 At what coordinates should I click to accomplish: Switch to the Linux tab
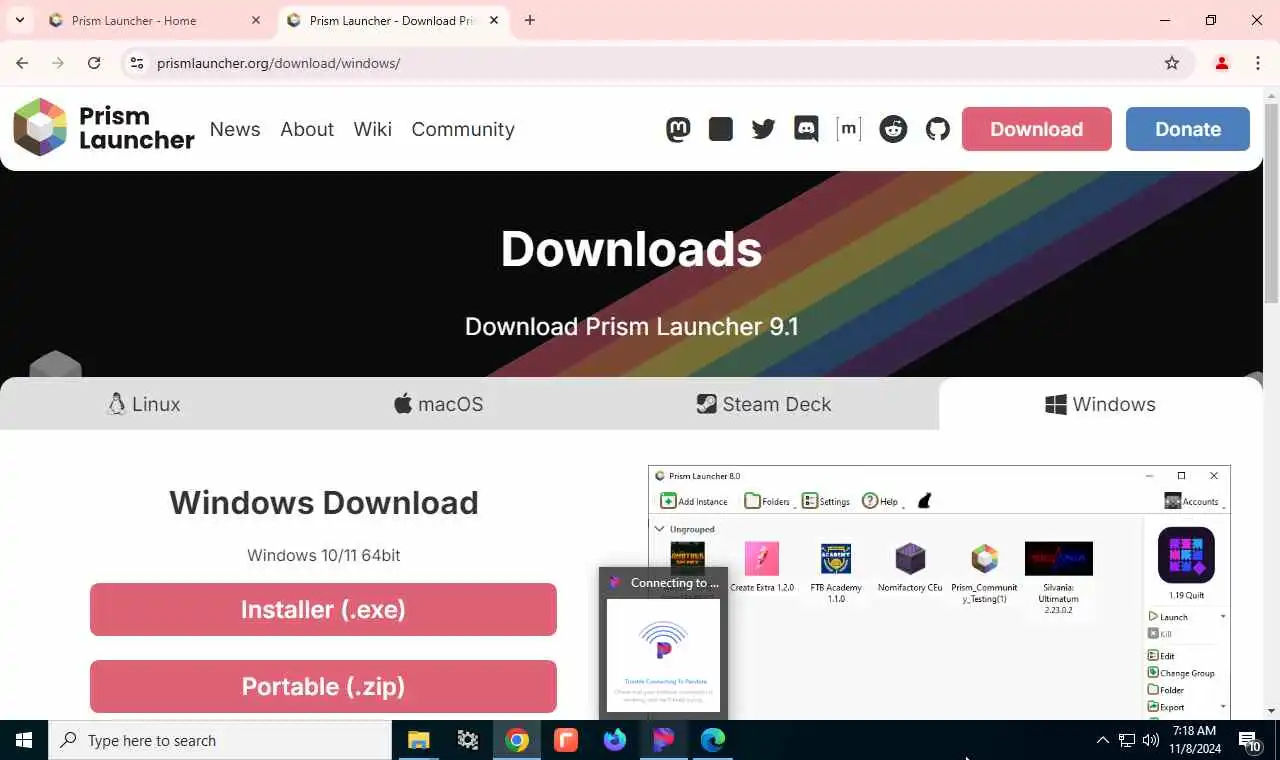144,404
